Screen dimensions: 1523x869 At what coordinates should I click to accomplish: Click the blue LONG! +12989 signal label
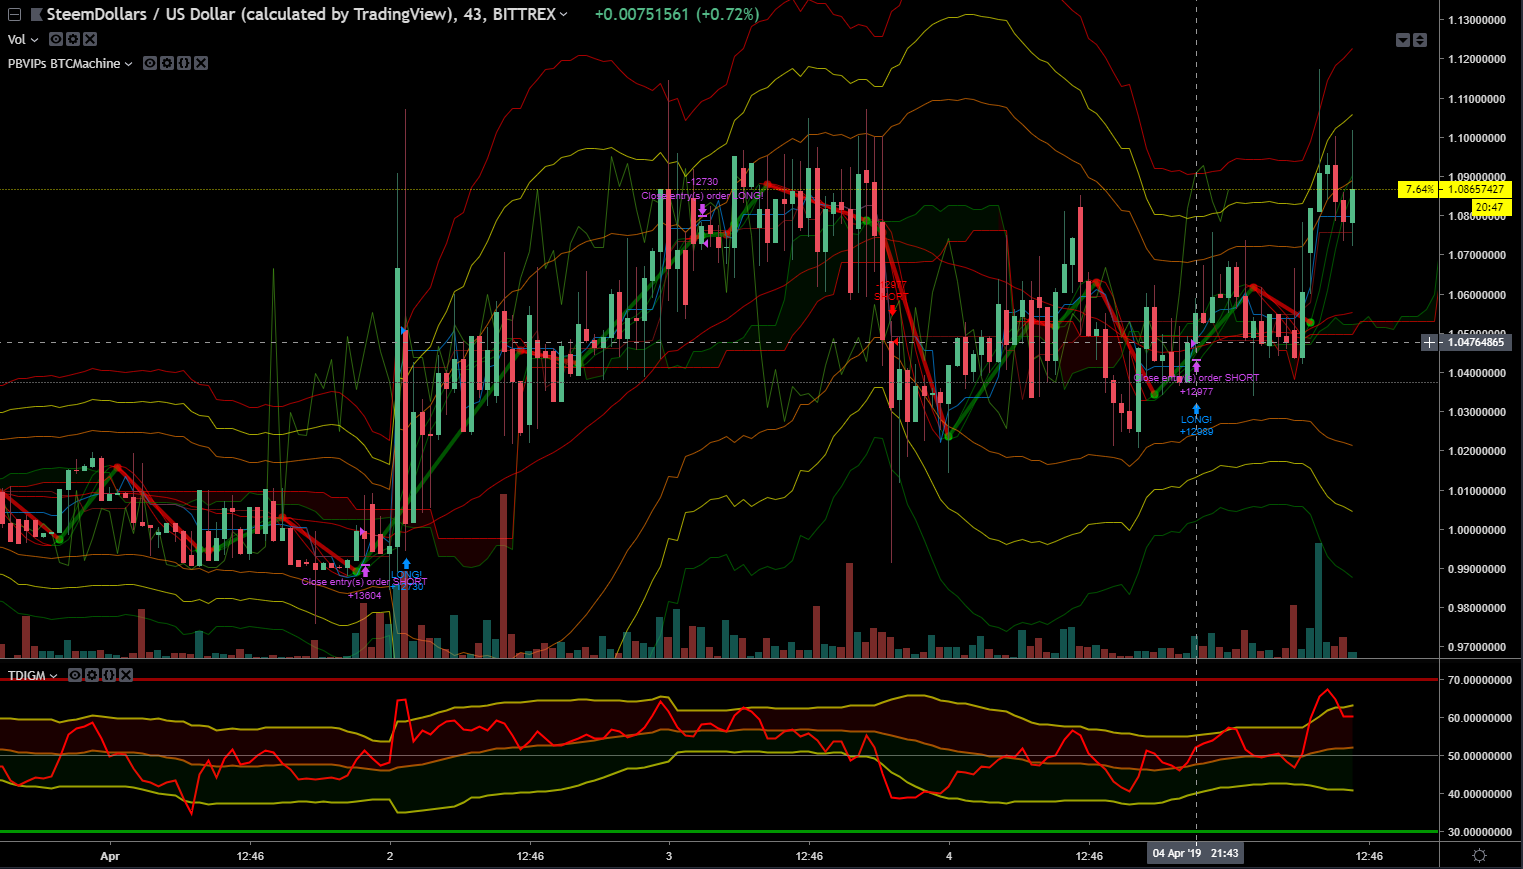pyautogui.click(x=1196, y=426)
